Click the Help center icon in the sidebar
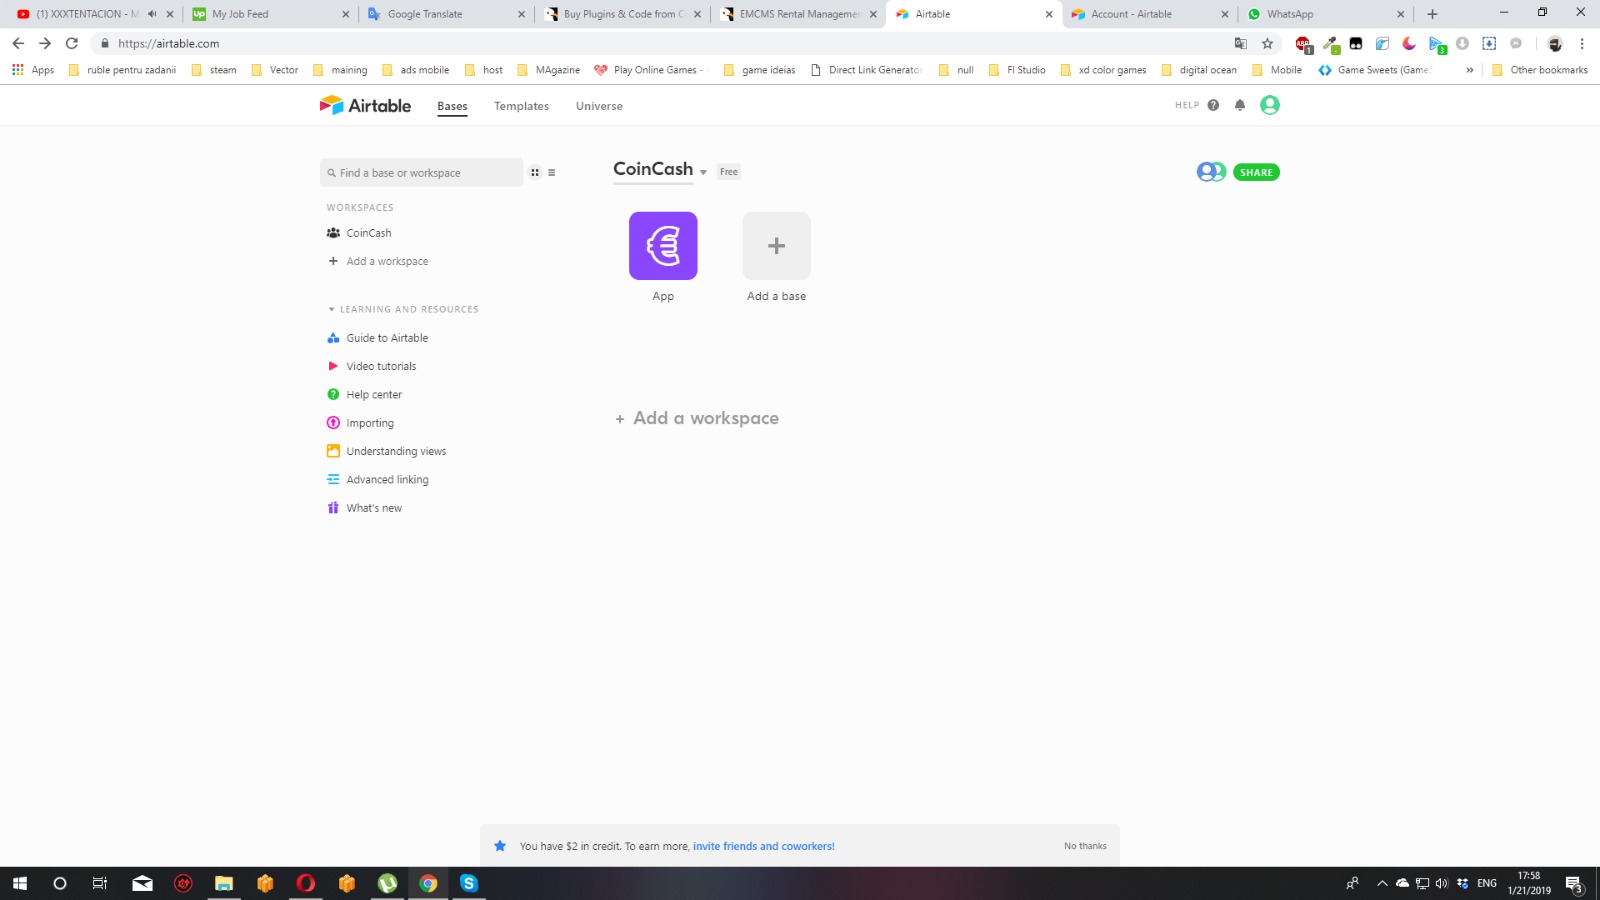Image resolution: width=1600 pixels, height=900 pixels. point(333,394)
